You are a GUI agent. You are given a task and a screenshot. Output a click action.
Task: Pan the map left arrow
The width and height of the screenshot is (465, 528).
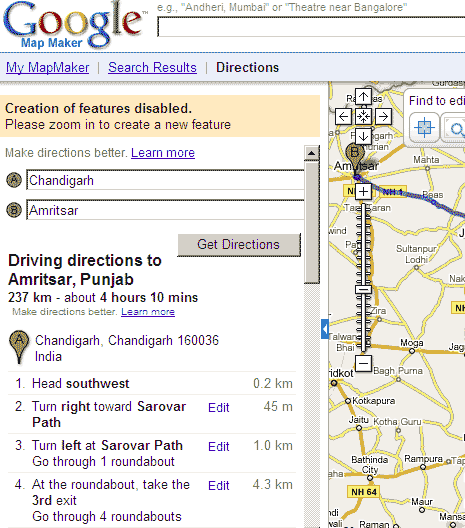pos(343,117)
